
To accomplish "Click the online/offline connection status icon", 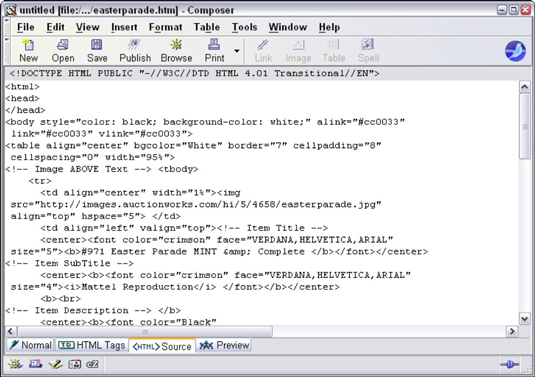I will [509, 365].
